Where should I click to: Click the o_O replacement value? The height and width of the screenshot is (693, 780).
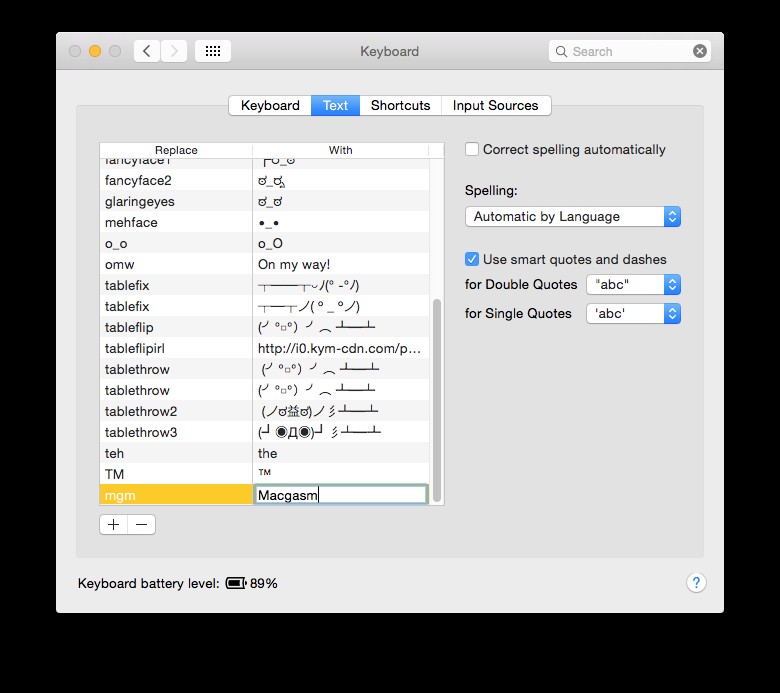click(270, 243)
